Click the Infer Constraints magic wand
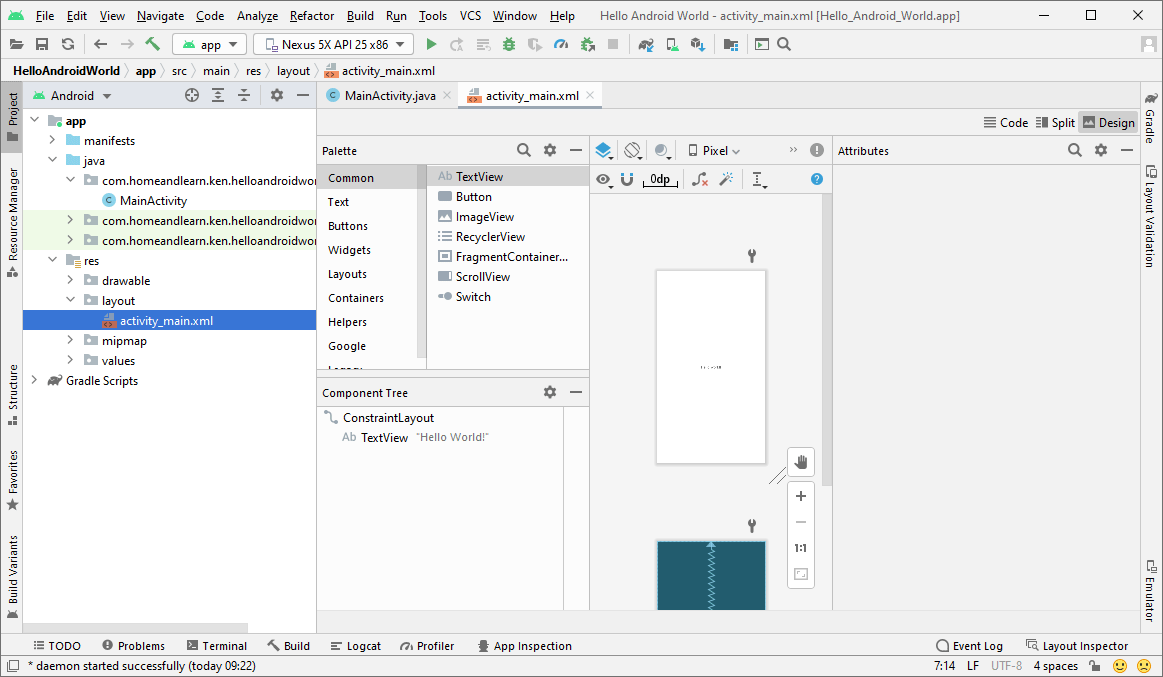 click(x=727, y=179)
